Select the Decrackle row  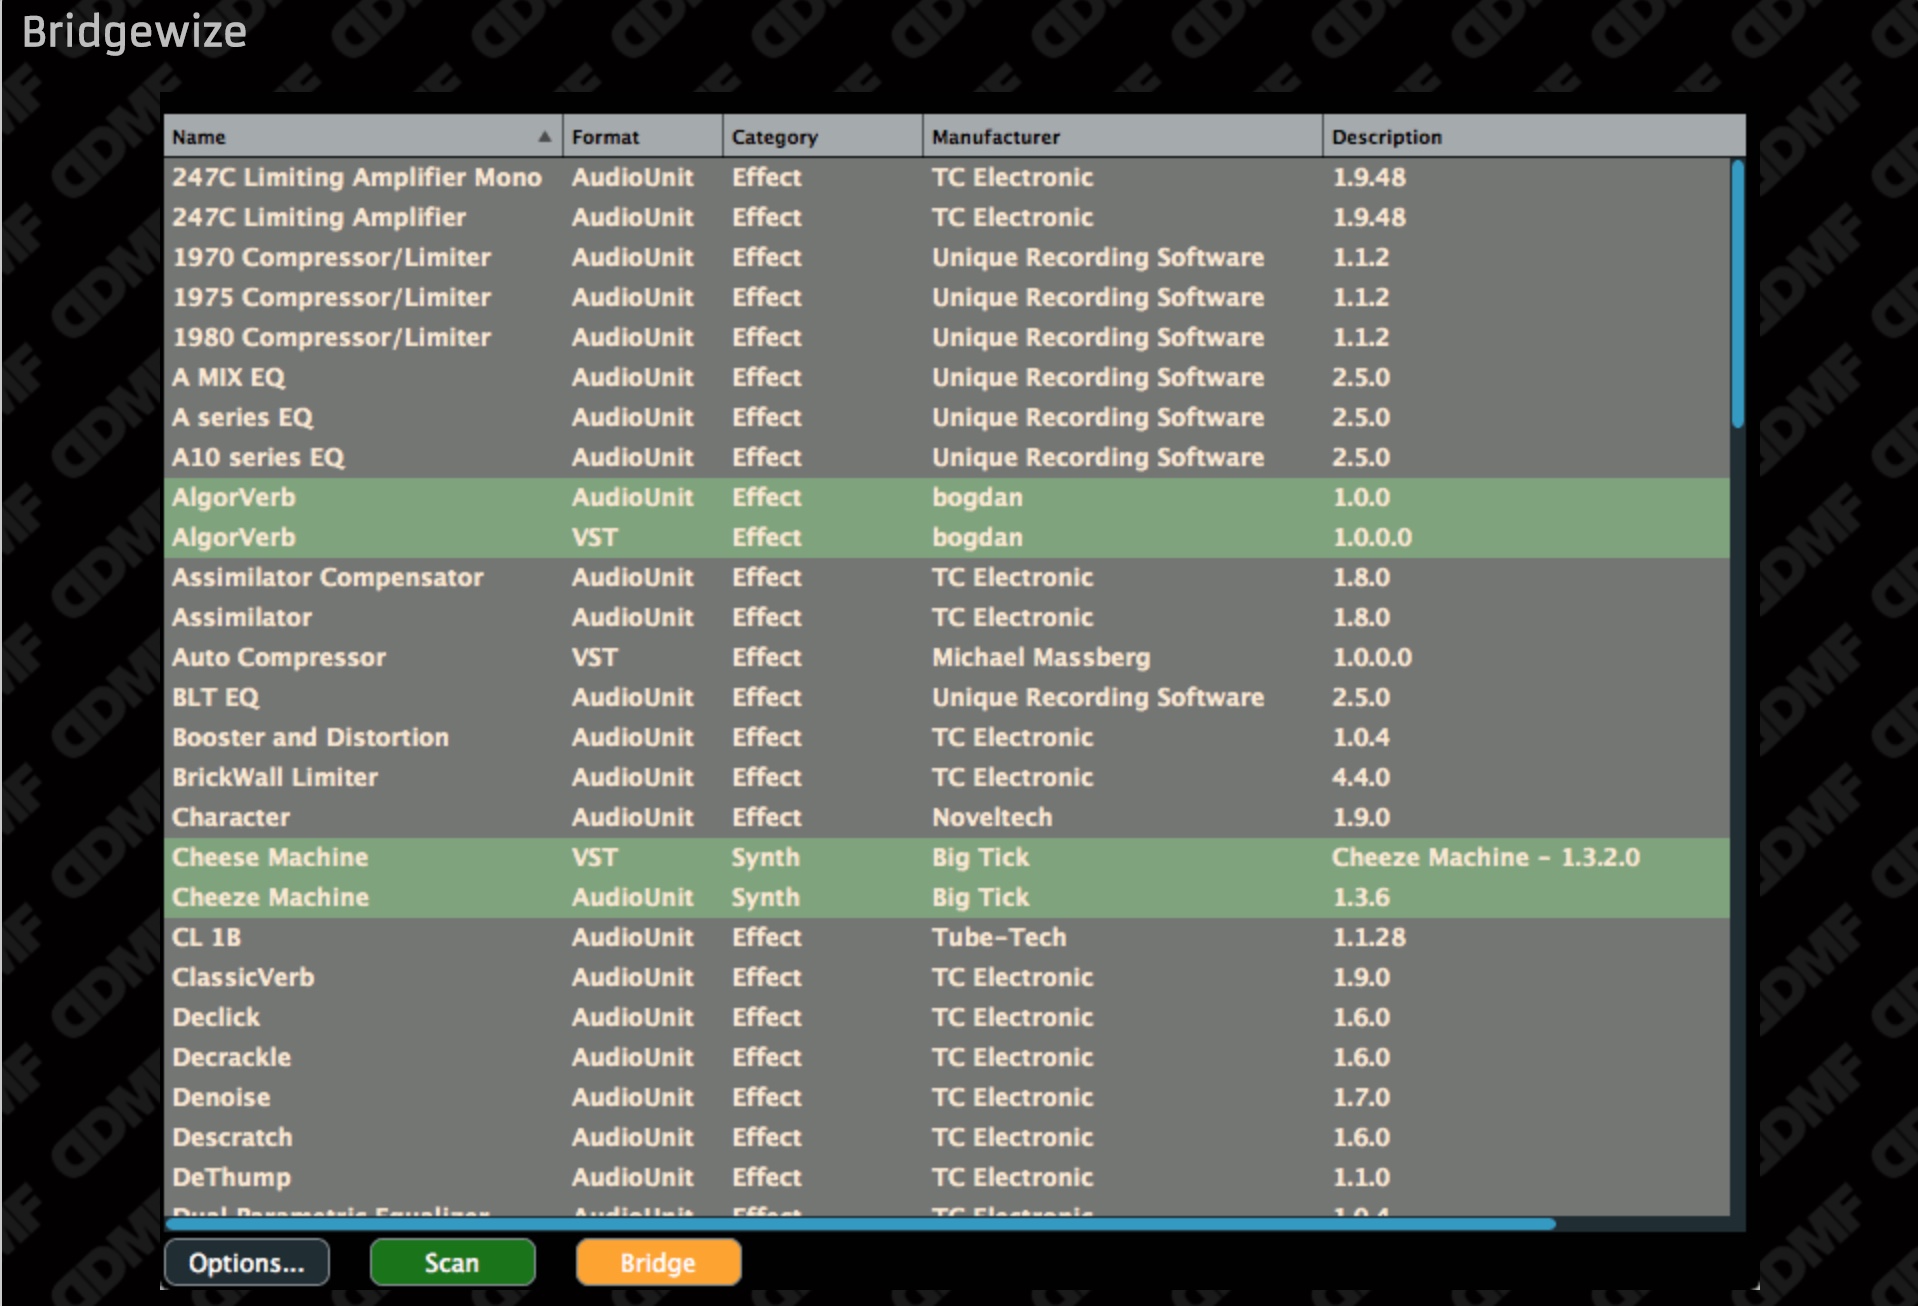point(947,1057)
